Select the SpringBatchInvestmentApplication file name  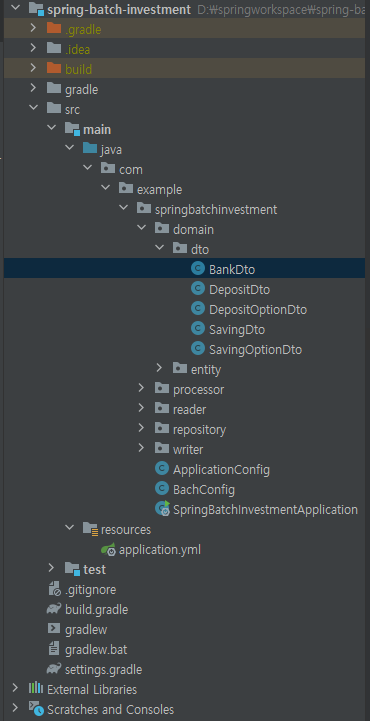point(265,510)
